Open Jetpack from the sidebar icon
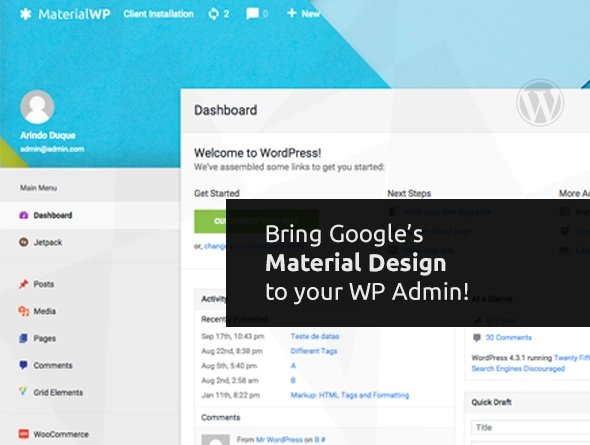 (x=24, y=242)
